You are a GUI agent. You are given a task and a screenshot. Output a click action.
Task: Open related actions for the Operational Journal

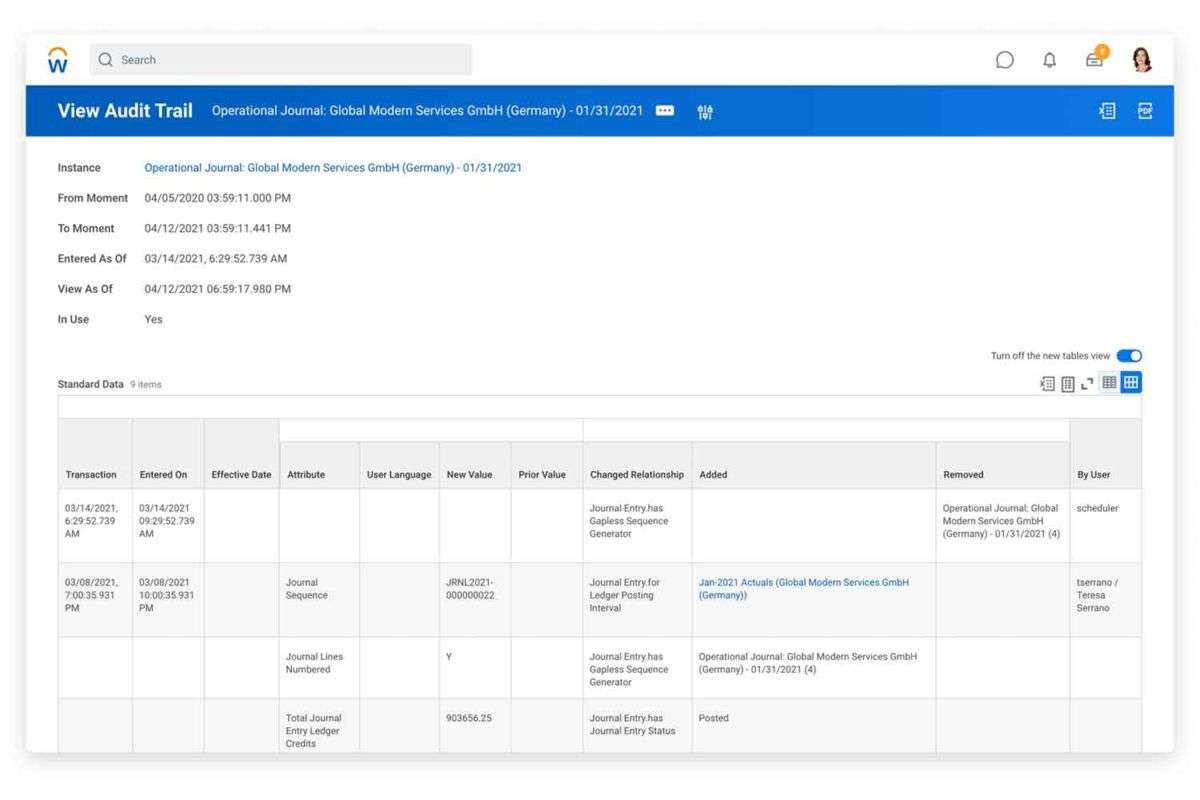(x=664, y=111)
